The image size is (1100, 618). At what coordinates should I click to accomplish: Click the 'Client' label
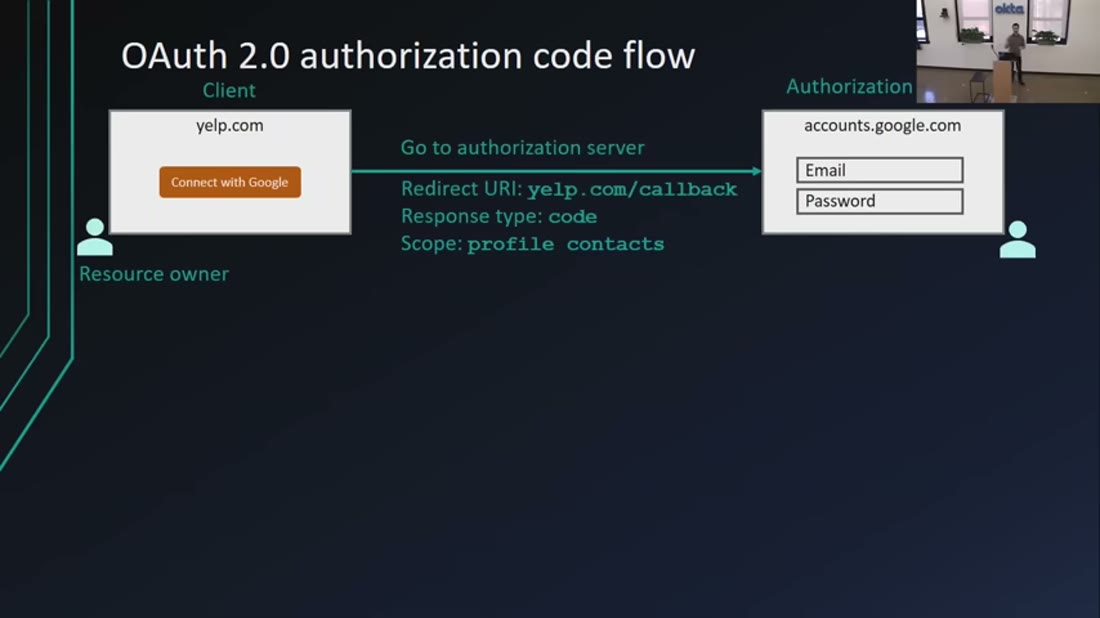[x=229, y=90]
